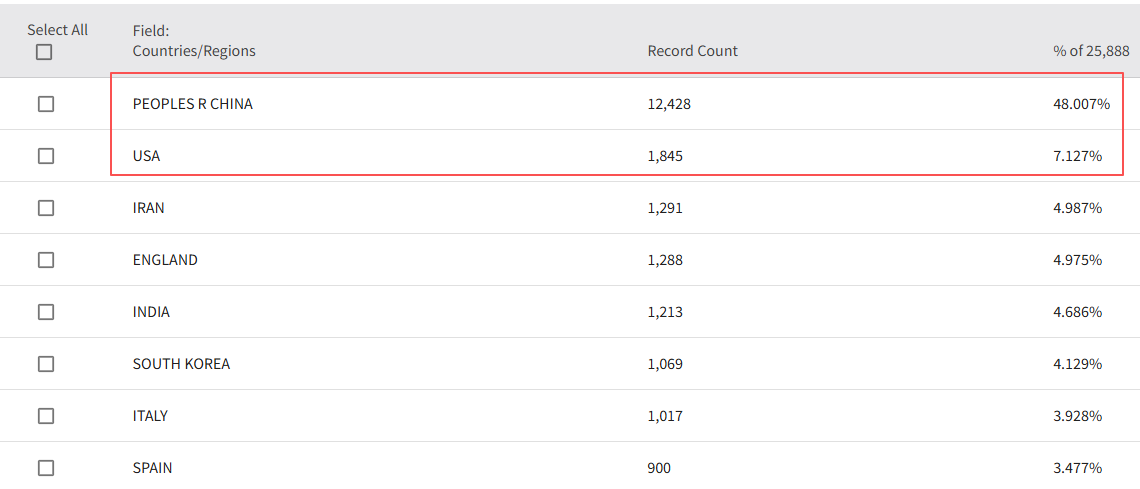Tick the Select All checkbox

pos(44,52)
